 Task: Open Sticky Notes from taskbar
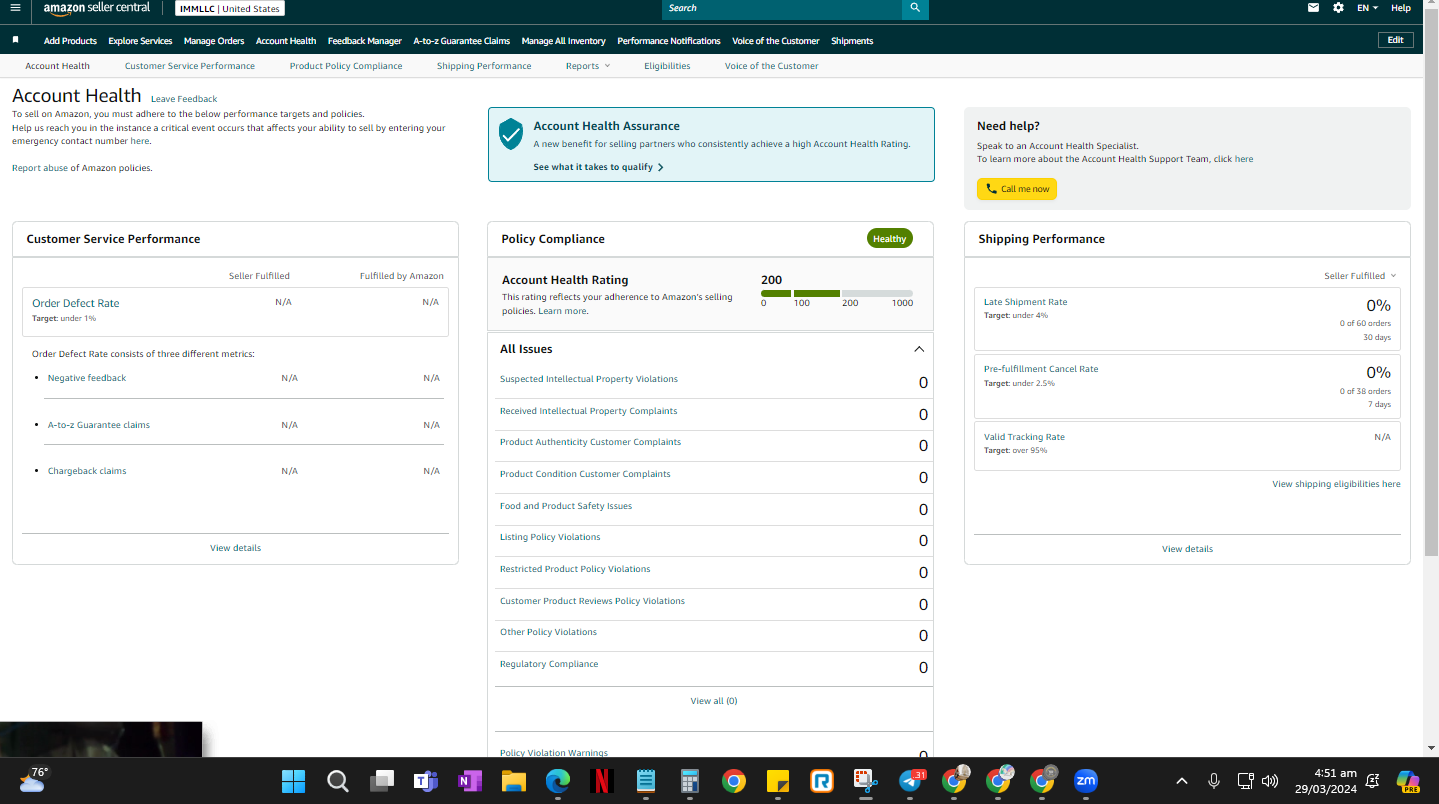click(x=778, y=781)
